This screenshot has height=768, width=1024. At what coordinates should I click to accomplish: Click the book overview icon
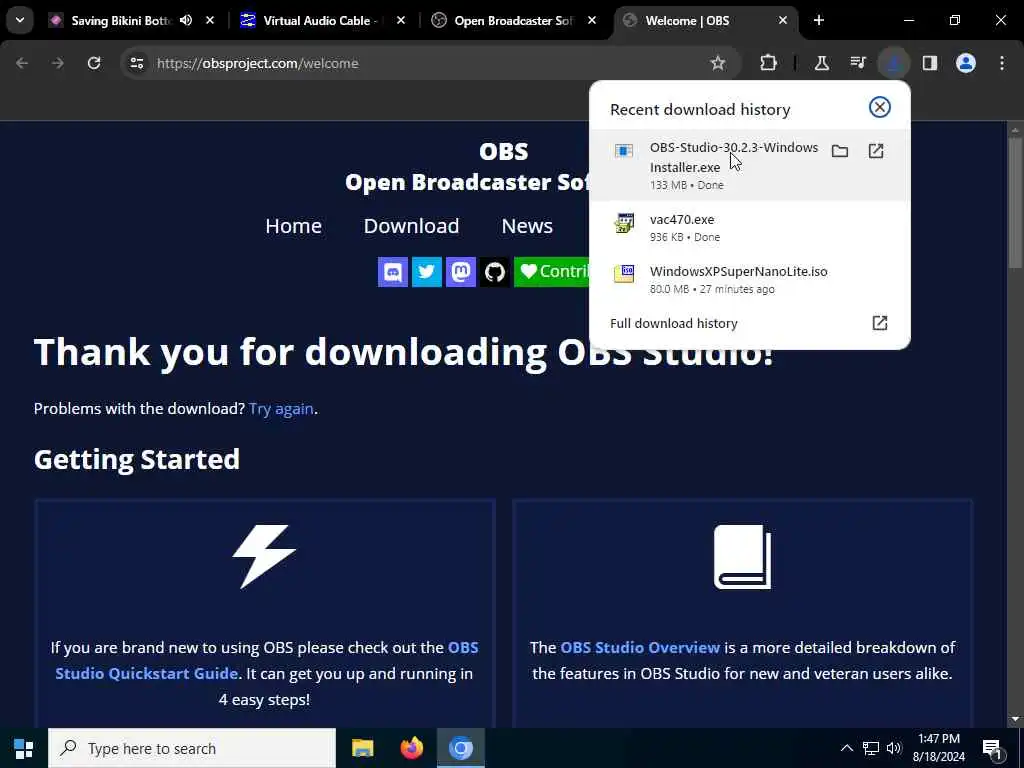click(x=742, y=556)
